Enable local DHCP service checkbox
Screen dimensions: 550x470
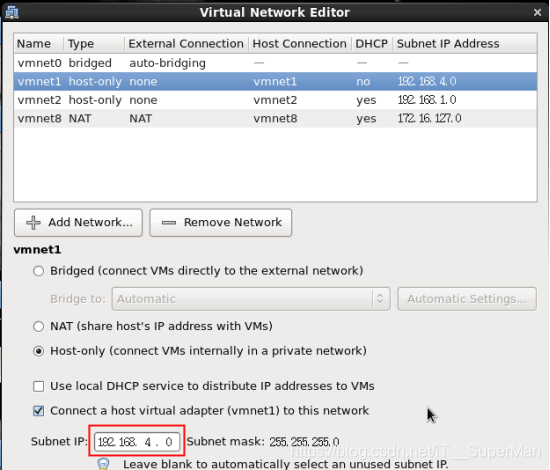(39, 386)
